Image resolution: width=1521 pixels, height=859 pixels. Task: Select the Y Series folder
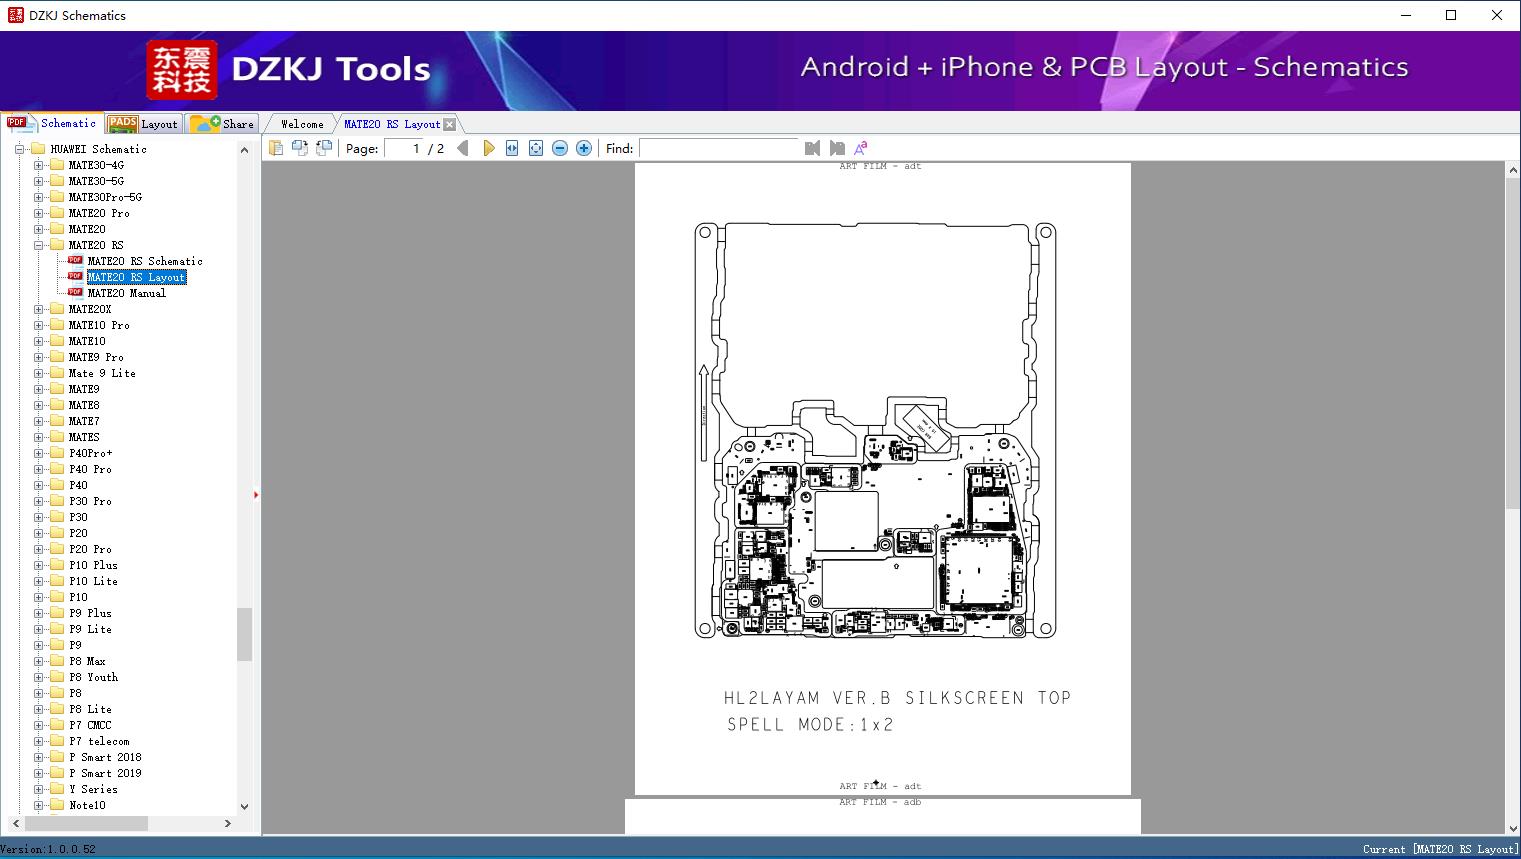click(x=93, y=789)
